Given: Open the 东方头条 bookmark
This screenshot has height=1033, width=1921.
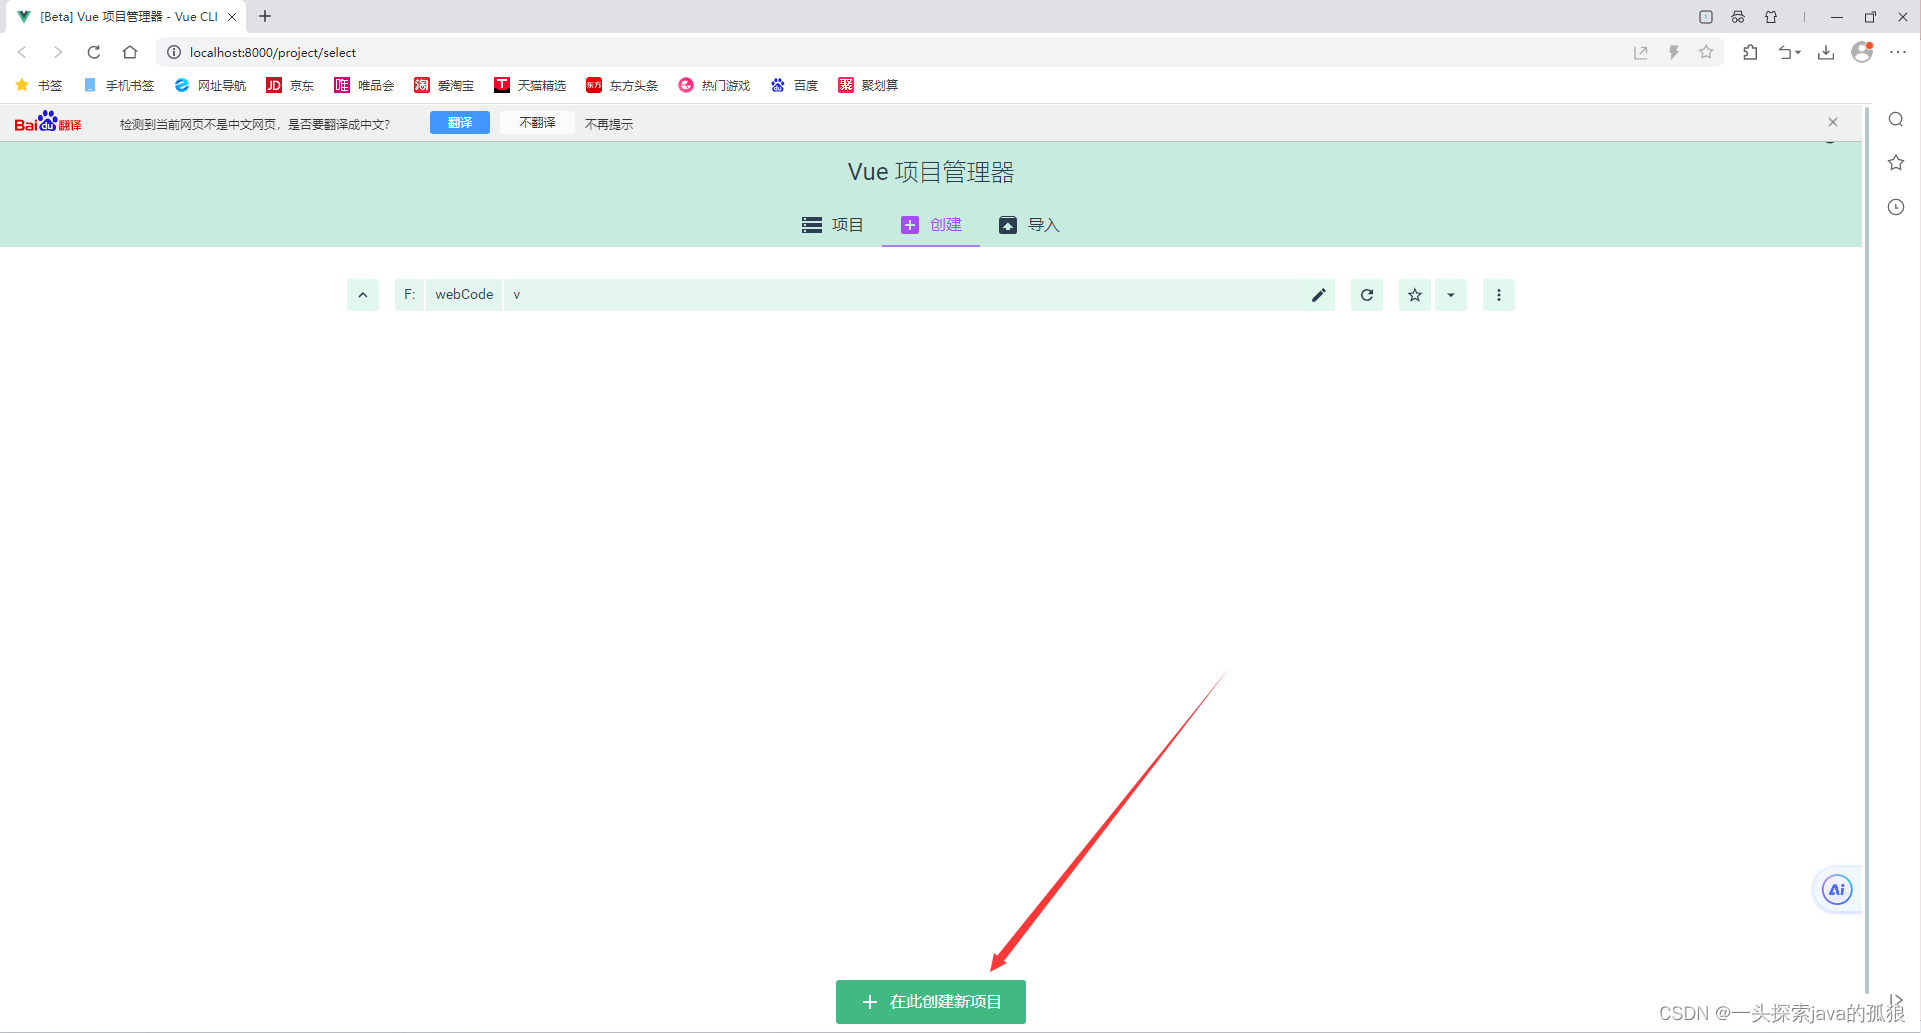Looking at the screenshot, I should click(622, 85).
